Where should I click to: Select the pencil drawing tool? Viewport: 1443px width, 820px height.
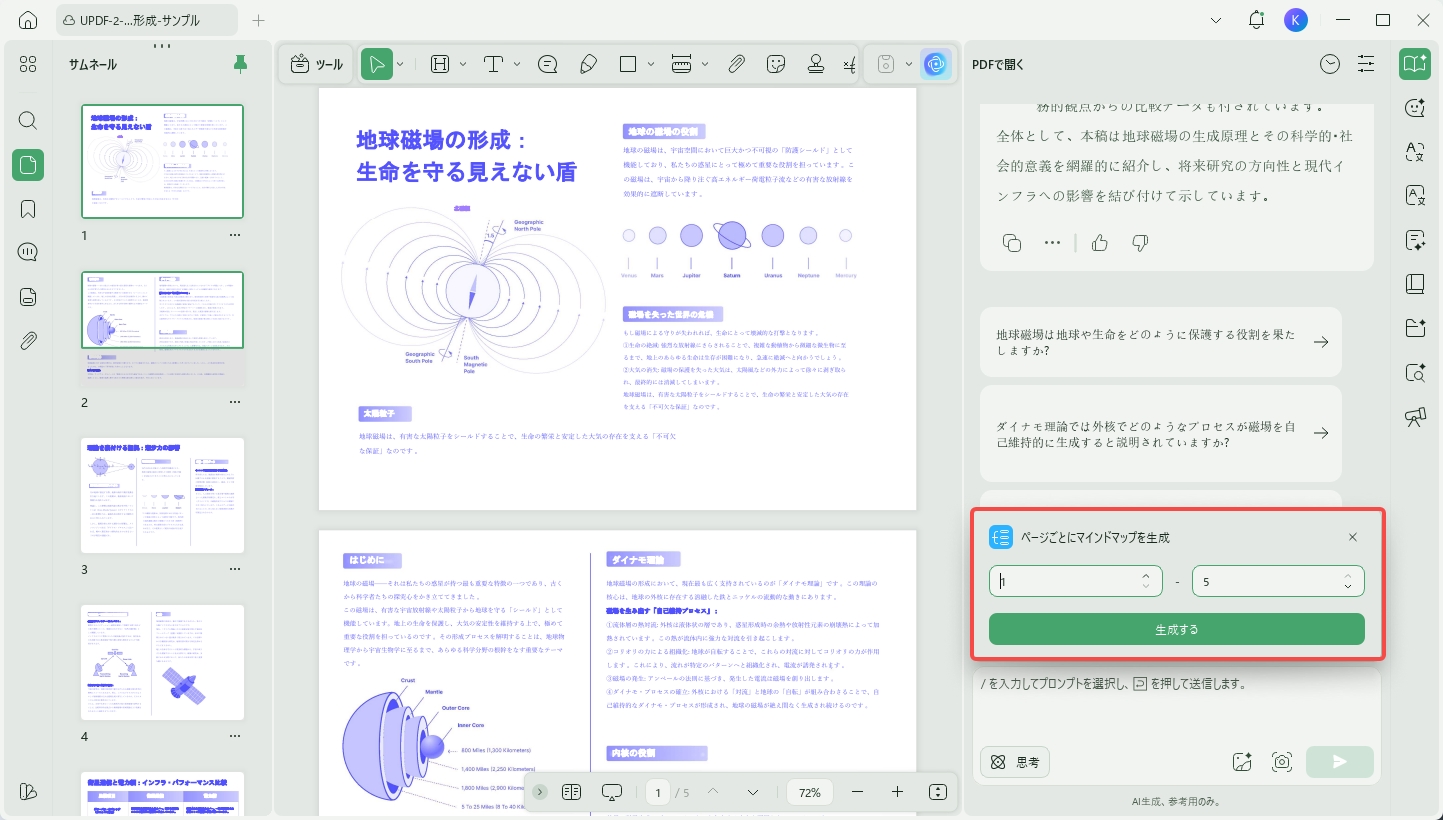[588, 64]
